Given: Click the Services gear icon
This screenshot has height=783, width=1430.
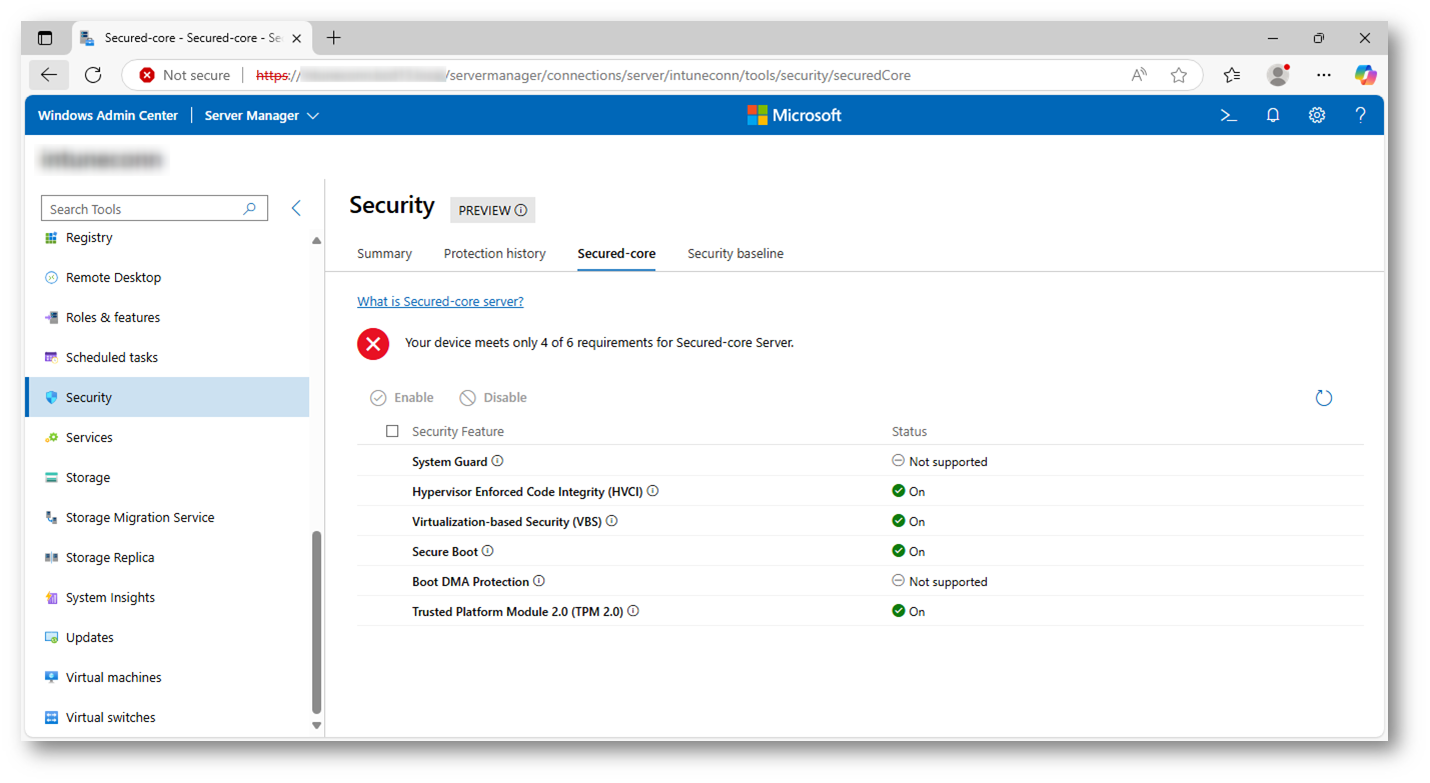Looking at the screenshot, I should click(x=51, y=438).
